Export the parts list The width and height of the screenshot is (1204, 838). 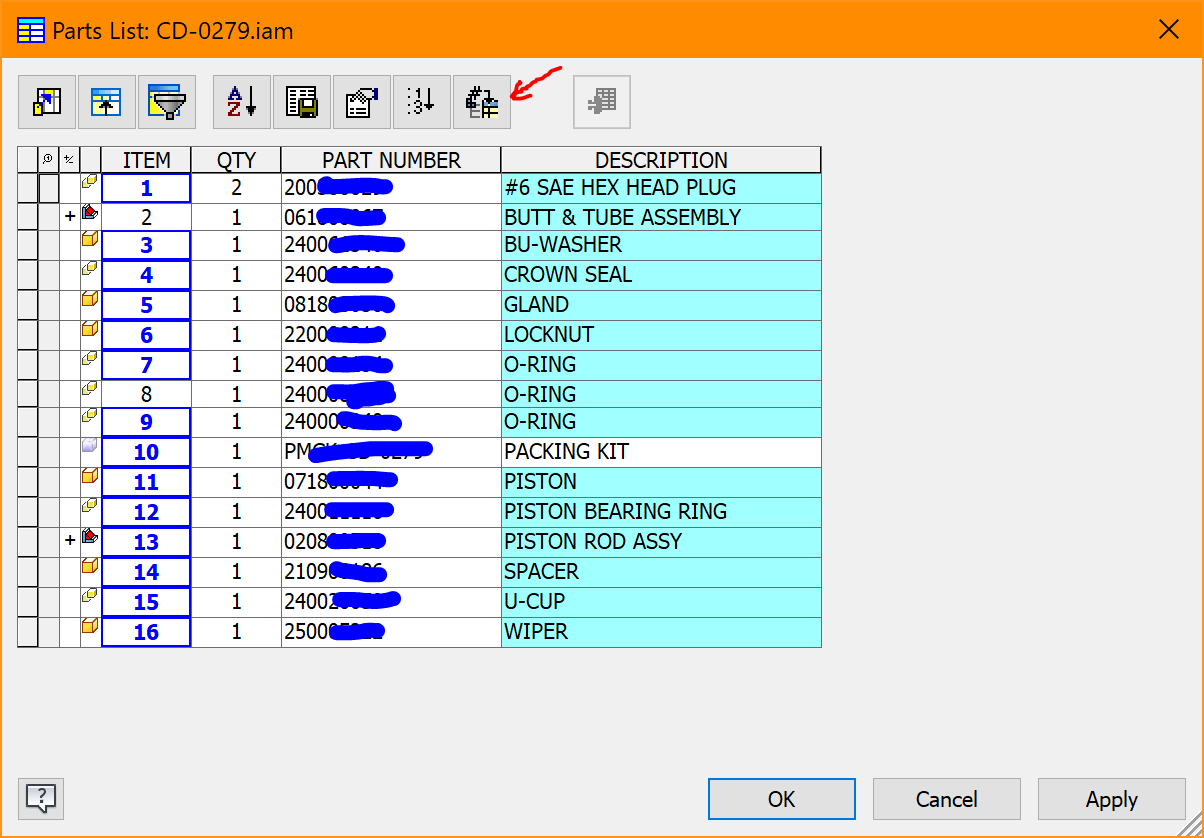tap(301, 101)
